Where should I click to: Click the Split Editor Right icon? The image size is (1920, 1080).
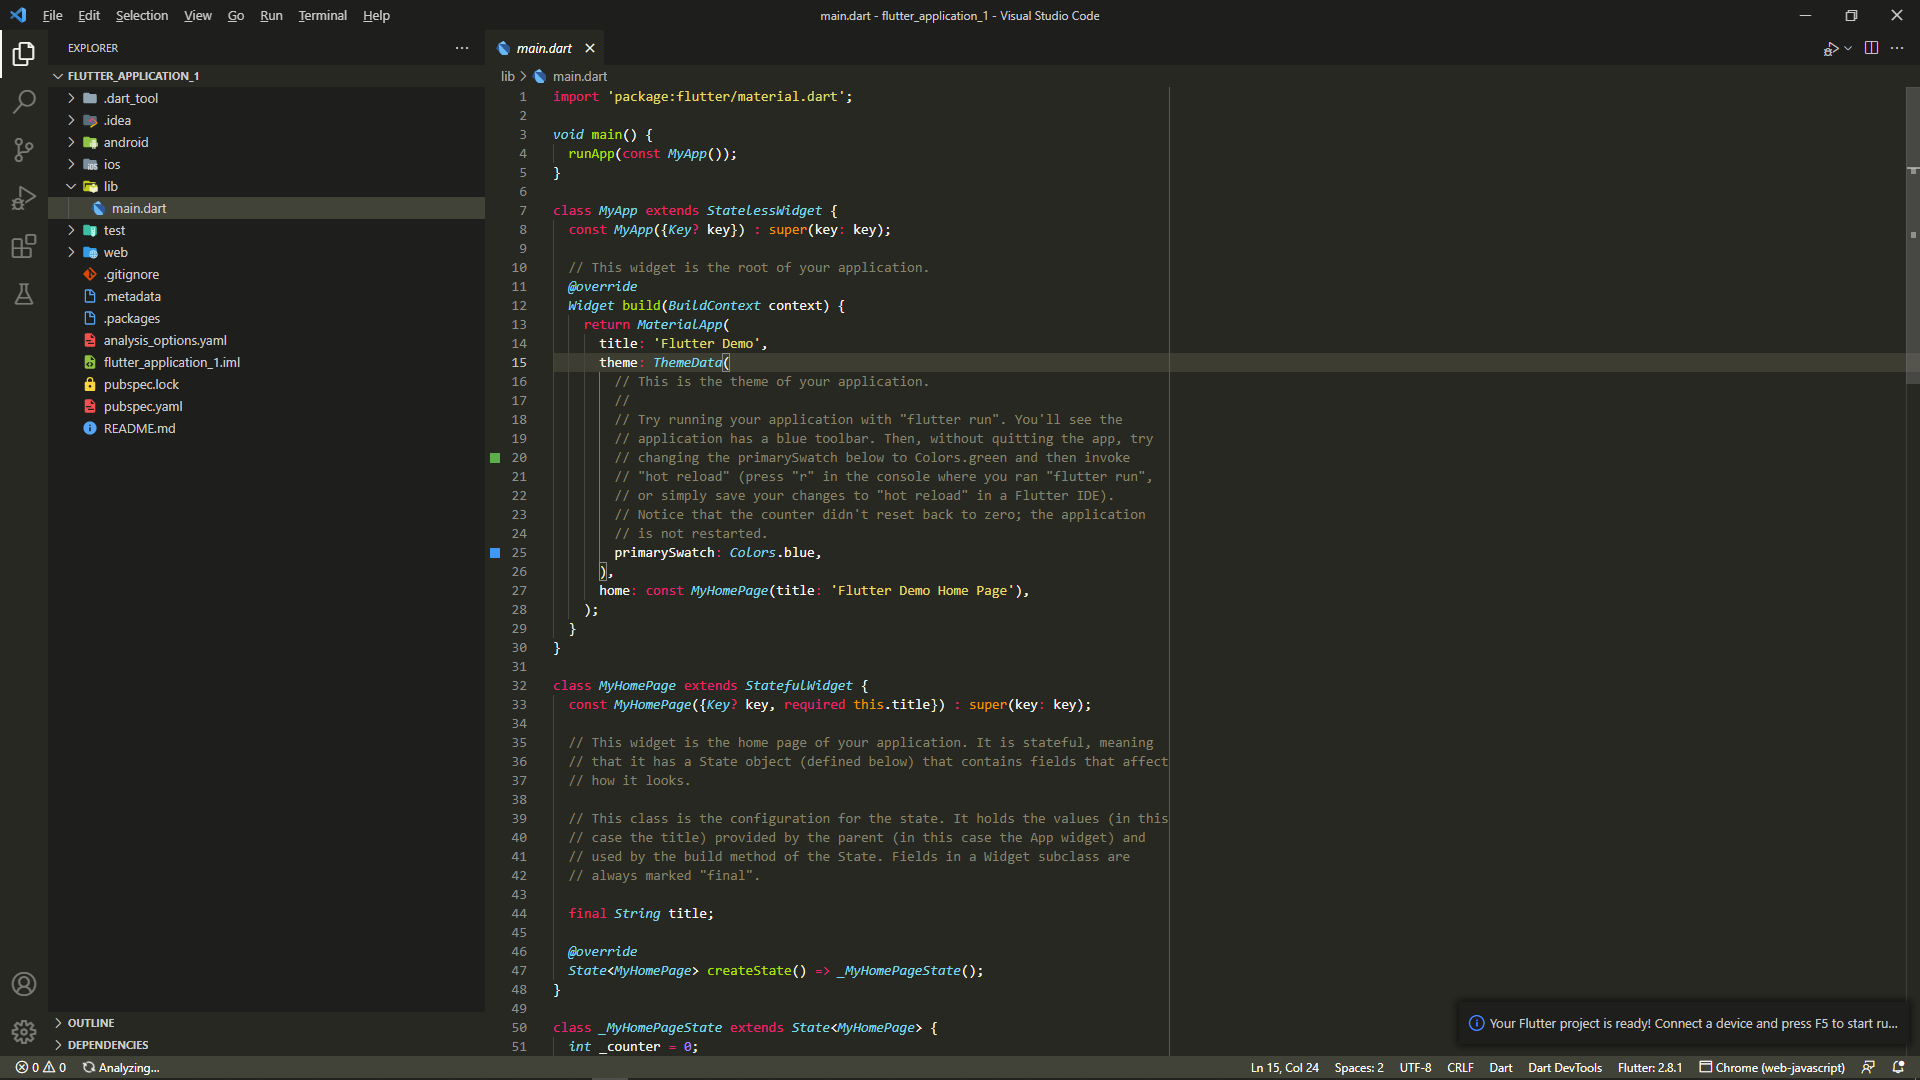point(1871,48)
